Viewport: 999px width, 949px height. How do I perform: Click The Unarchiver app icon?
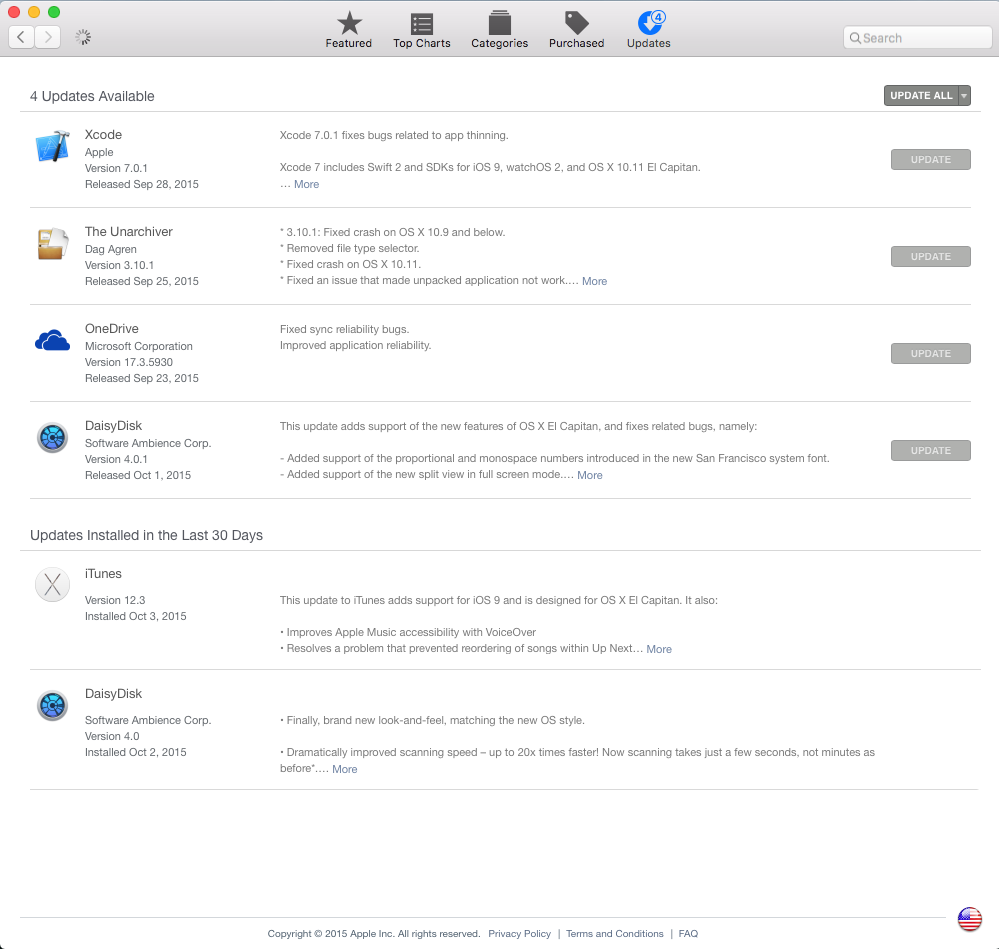[52, 243]
